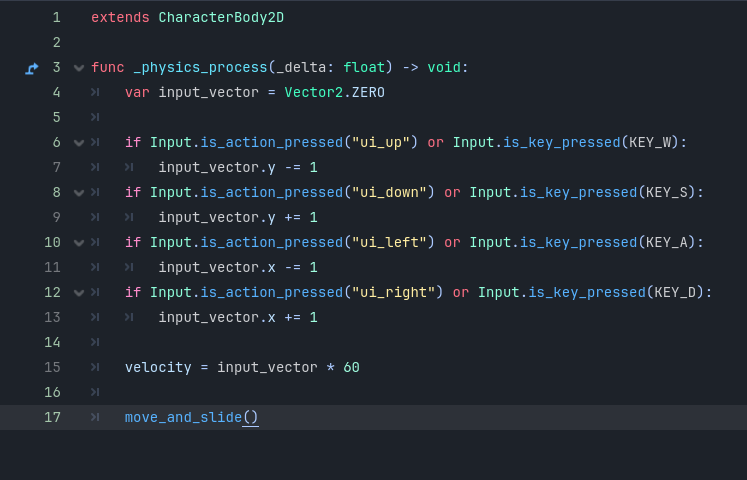Collapse the ui_left if block on line 10
This screenshot has width=747, height=480.
coord(79,243)
